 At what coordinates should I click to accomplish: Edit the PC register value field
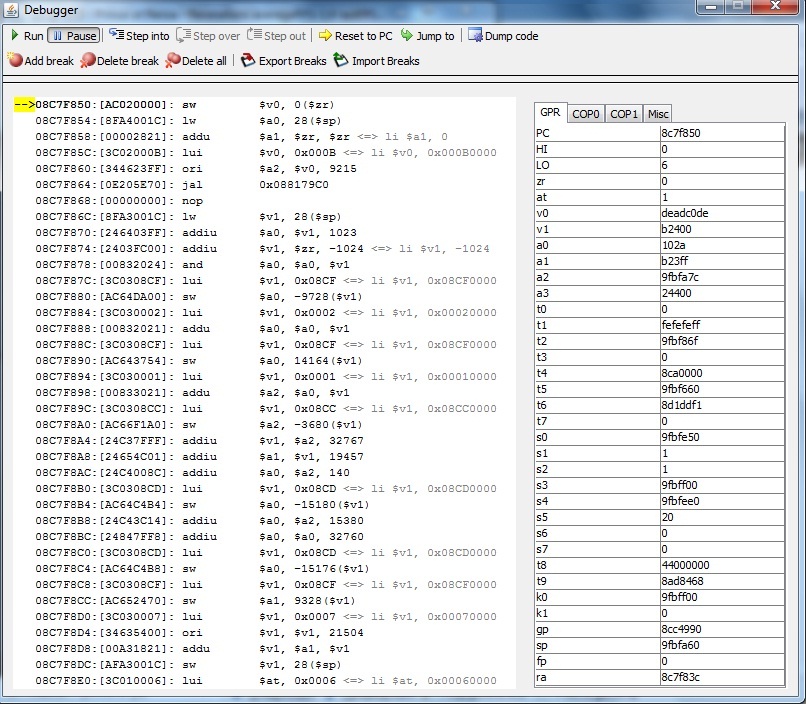(x=720, y=133)
